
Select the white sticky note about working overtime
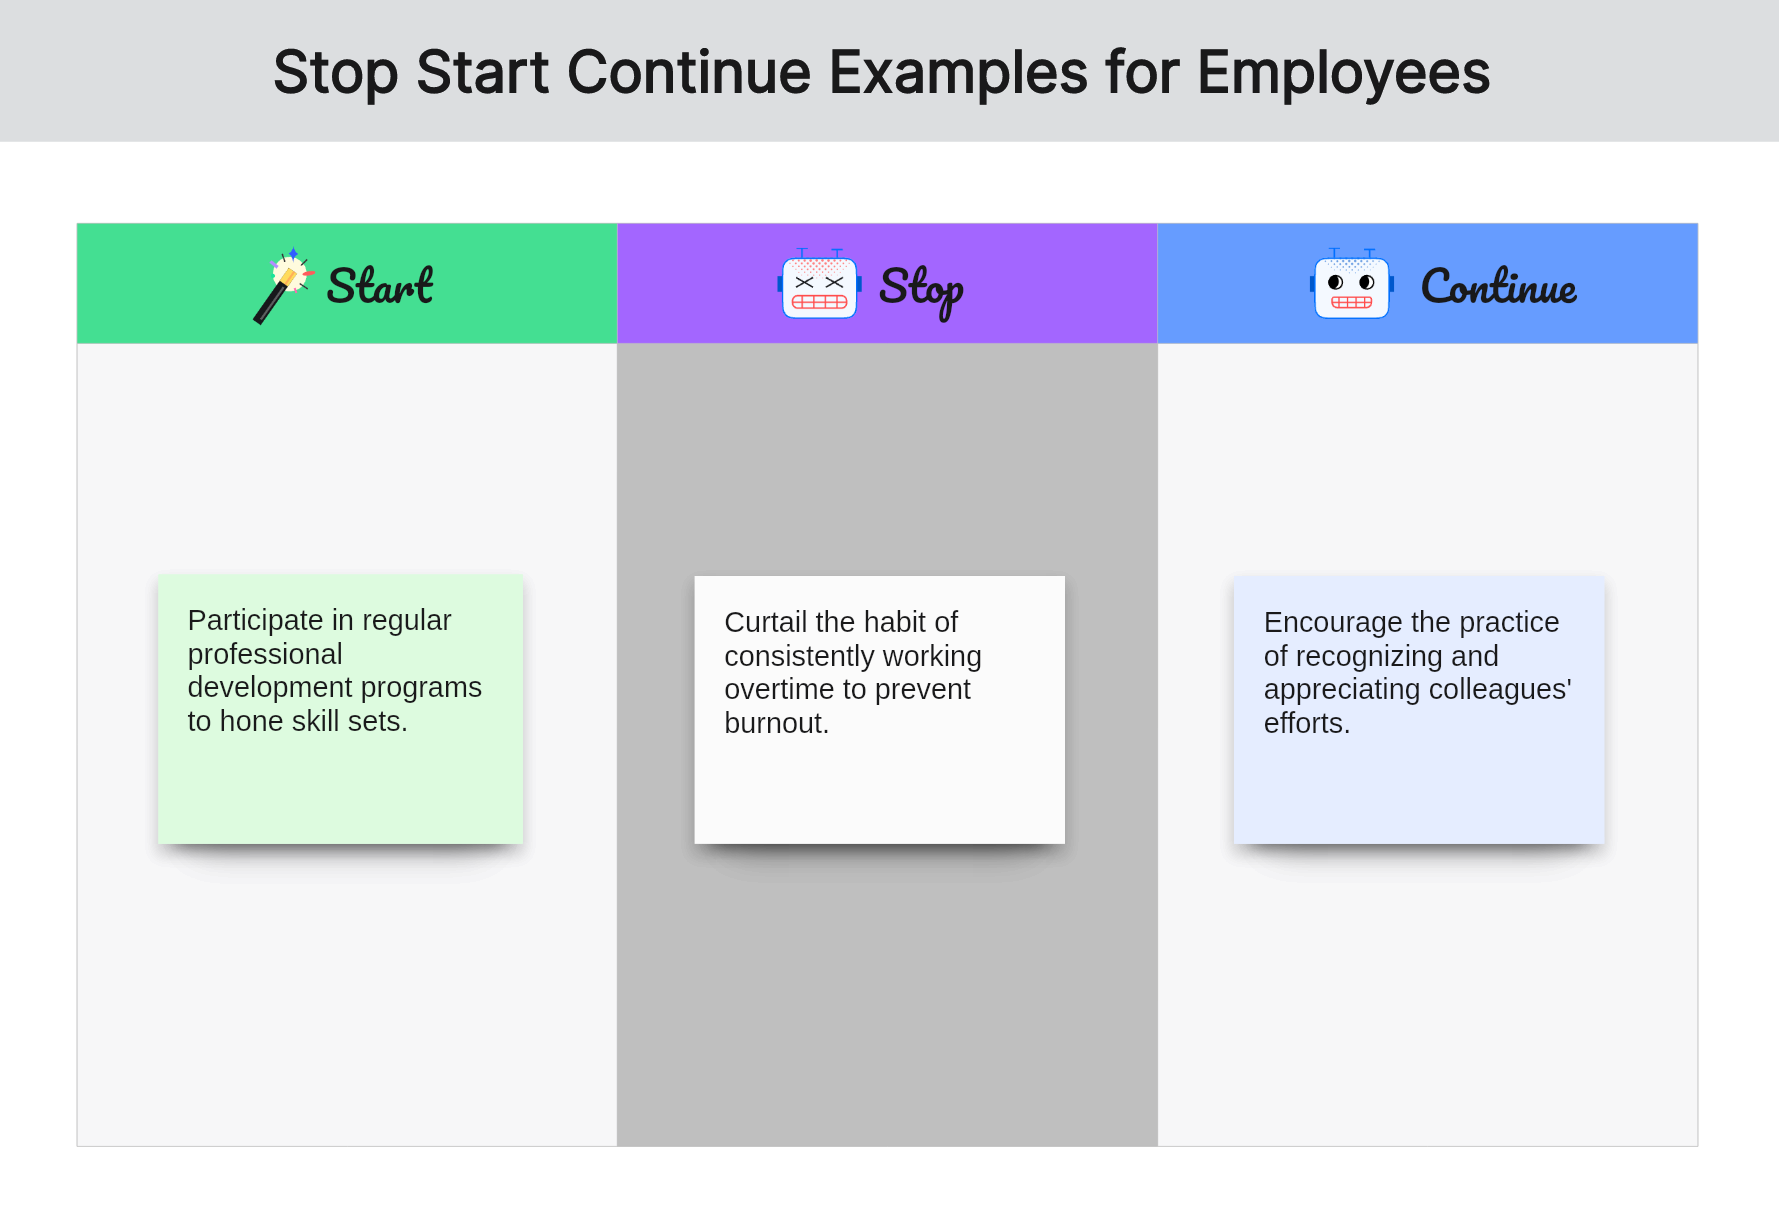coord(880,710)
